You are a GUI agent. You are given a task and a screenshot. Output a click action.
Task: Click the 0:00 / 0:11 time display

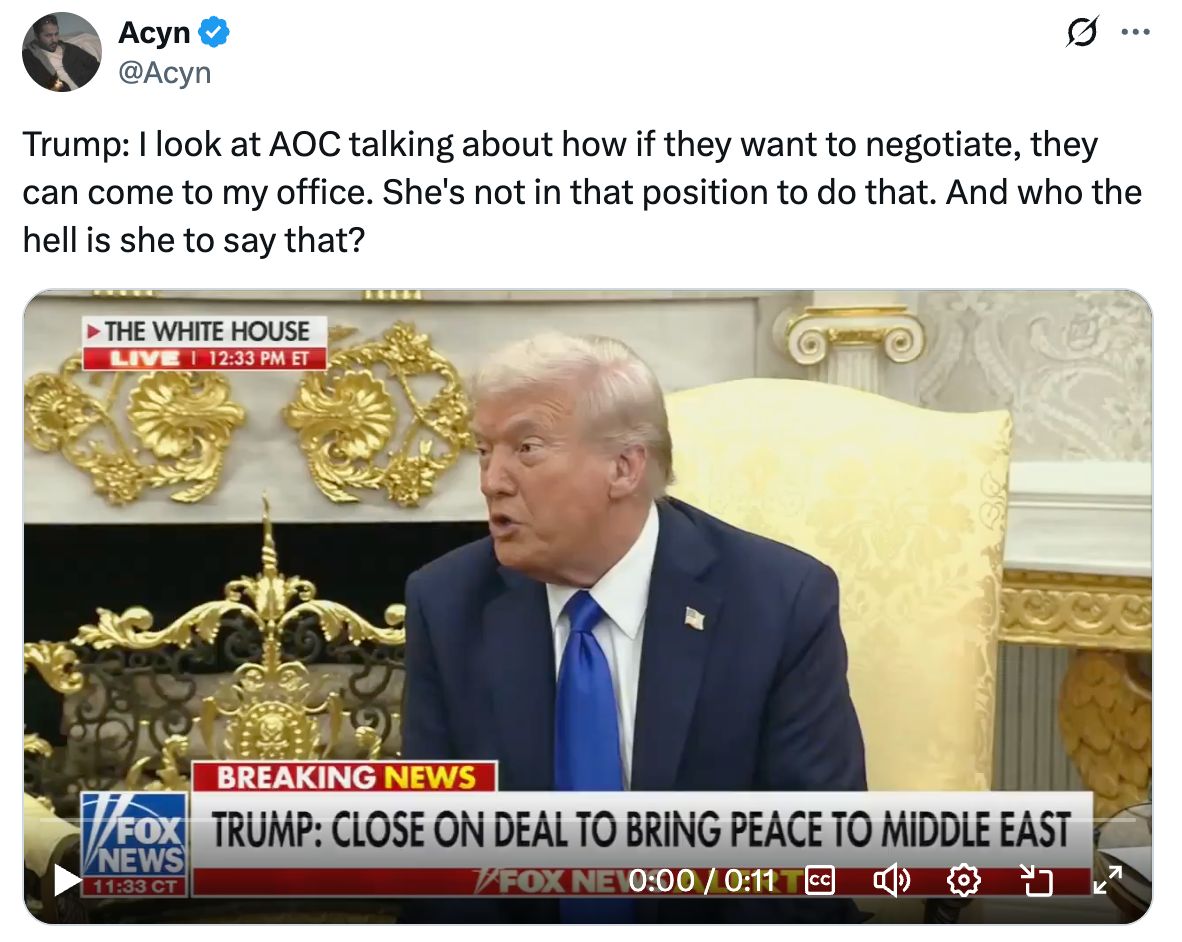tap(702, 880)
